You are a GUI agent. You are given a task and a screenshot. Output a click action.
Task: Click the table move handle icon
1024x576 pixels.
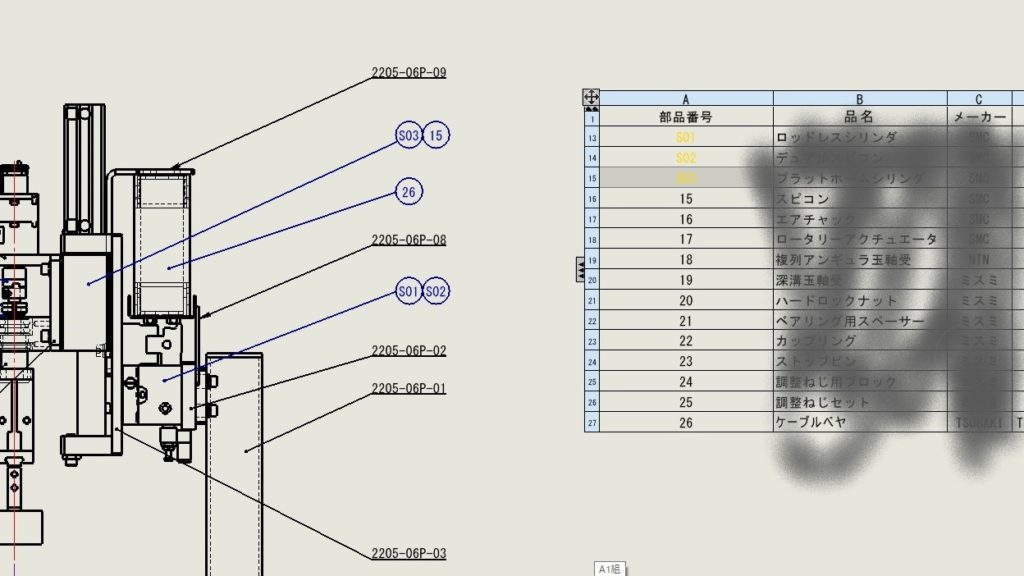point(591,98)
